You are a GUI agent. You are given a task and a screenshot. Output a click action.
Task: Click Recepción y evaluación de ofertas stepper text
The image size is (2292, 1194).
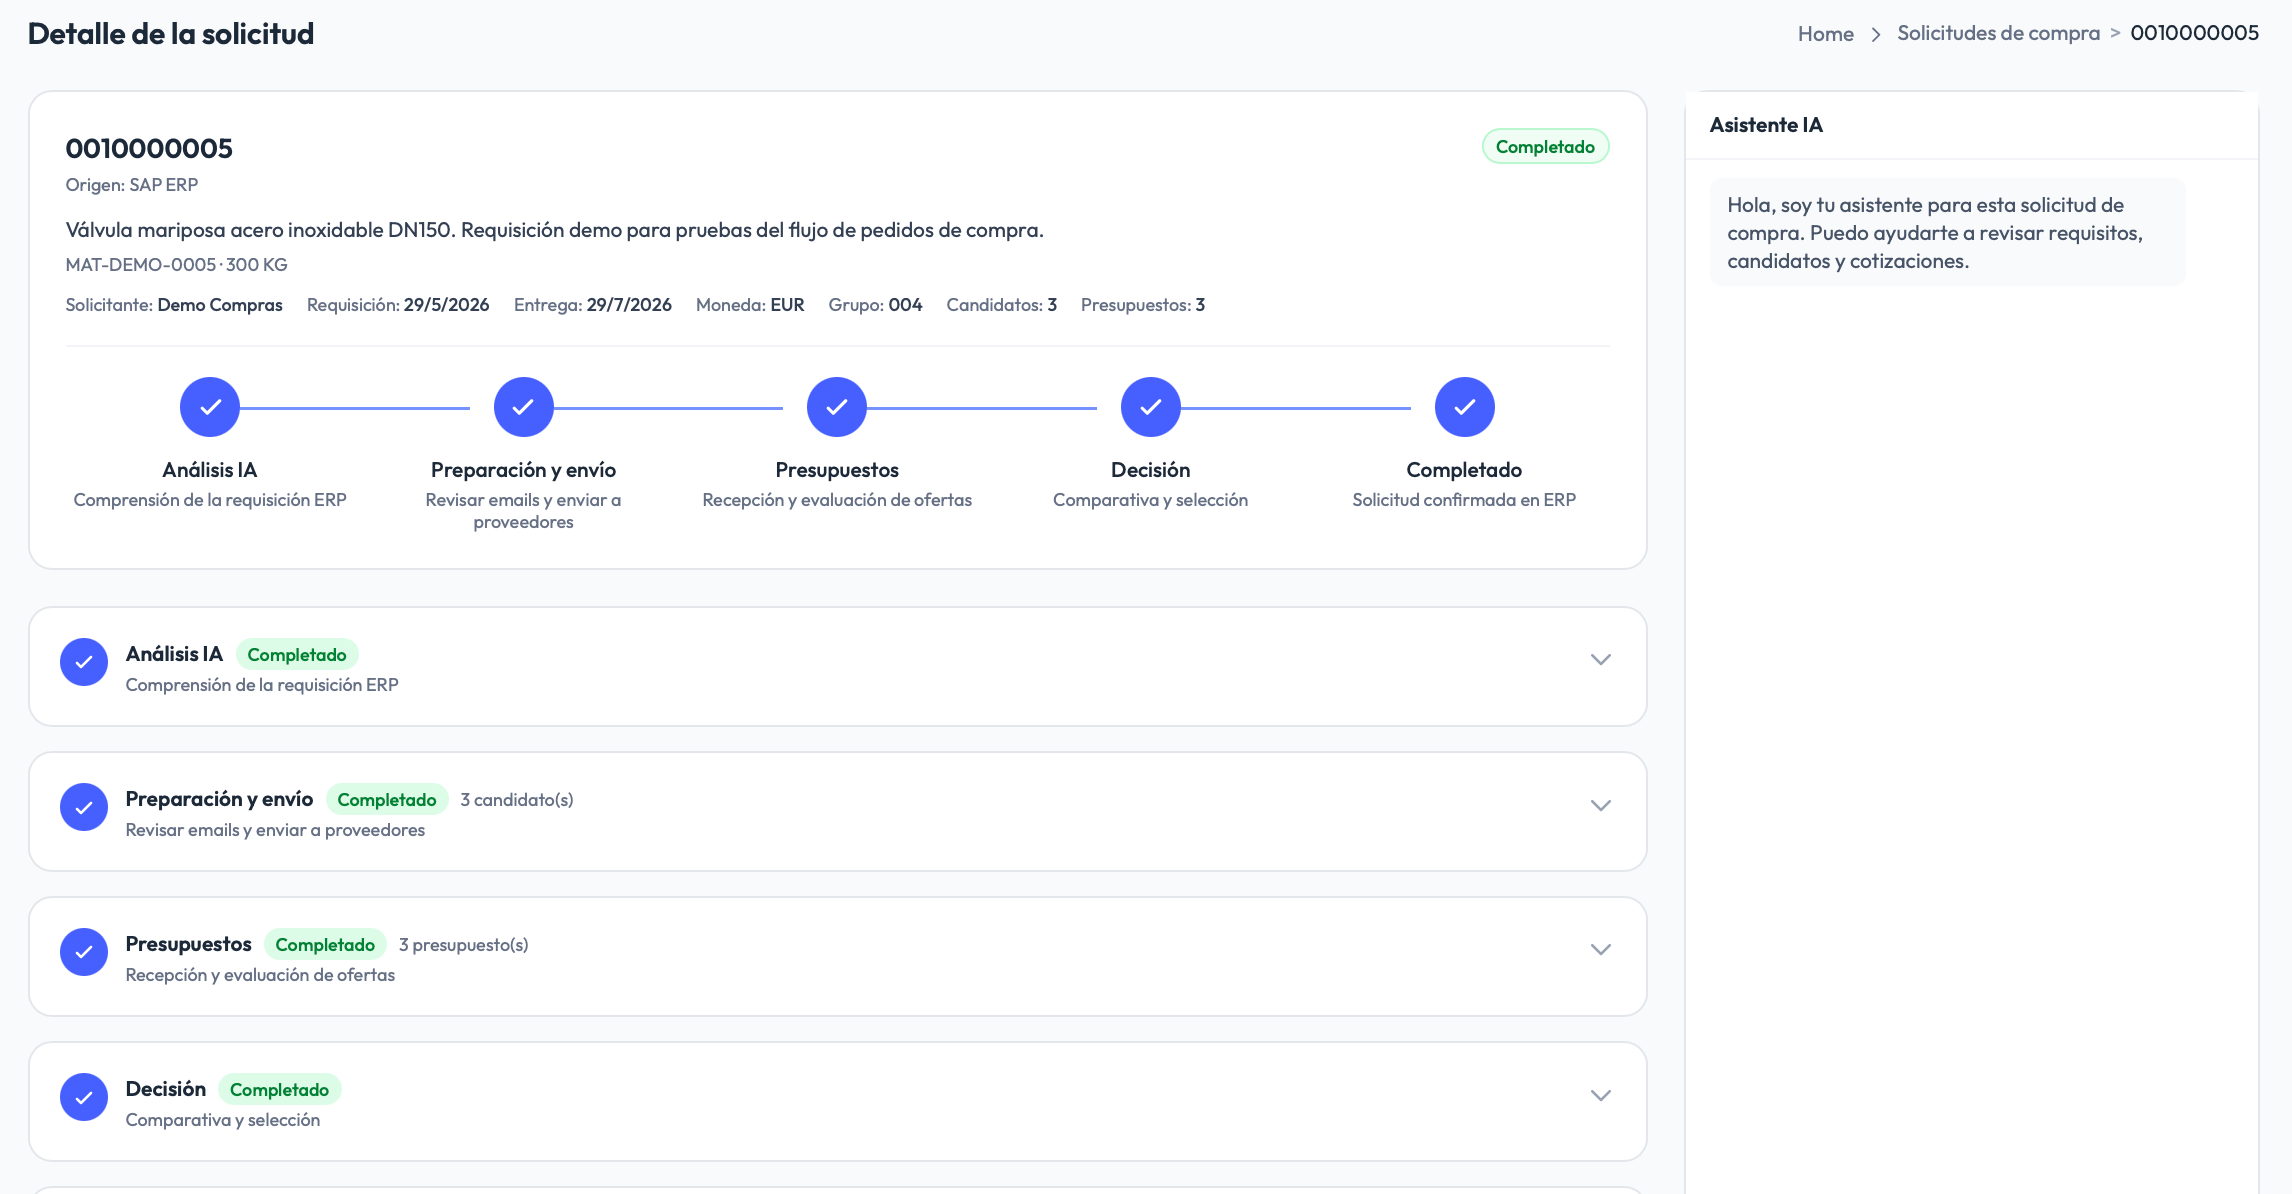(x=837, y=500)
